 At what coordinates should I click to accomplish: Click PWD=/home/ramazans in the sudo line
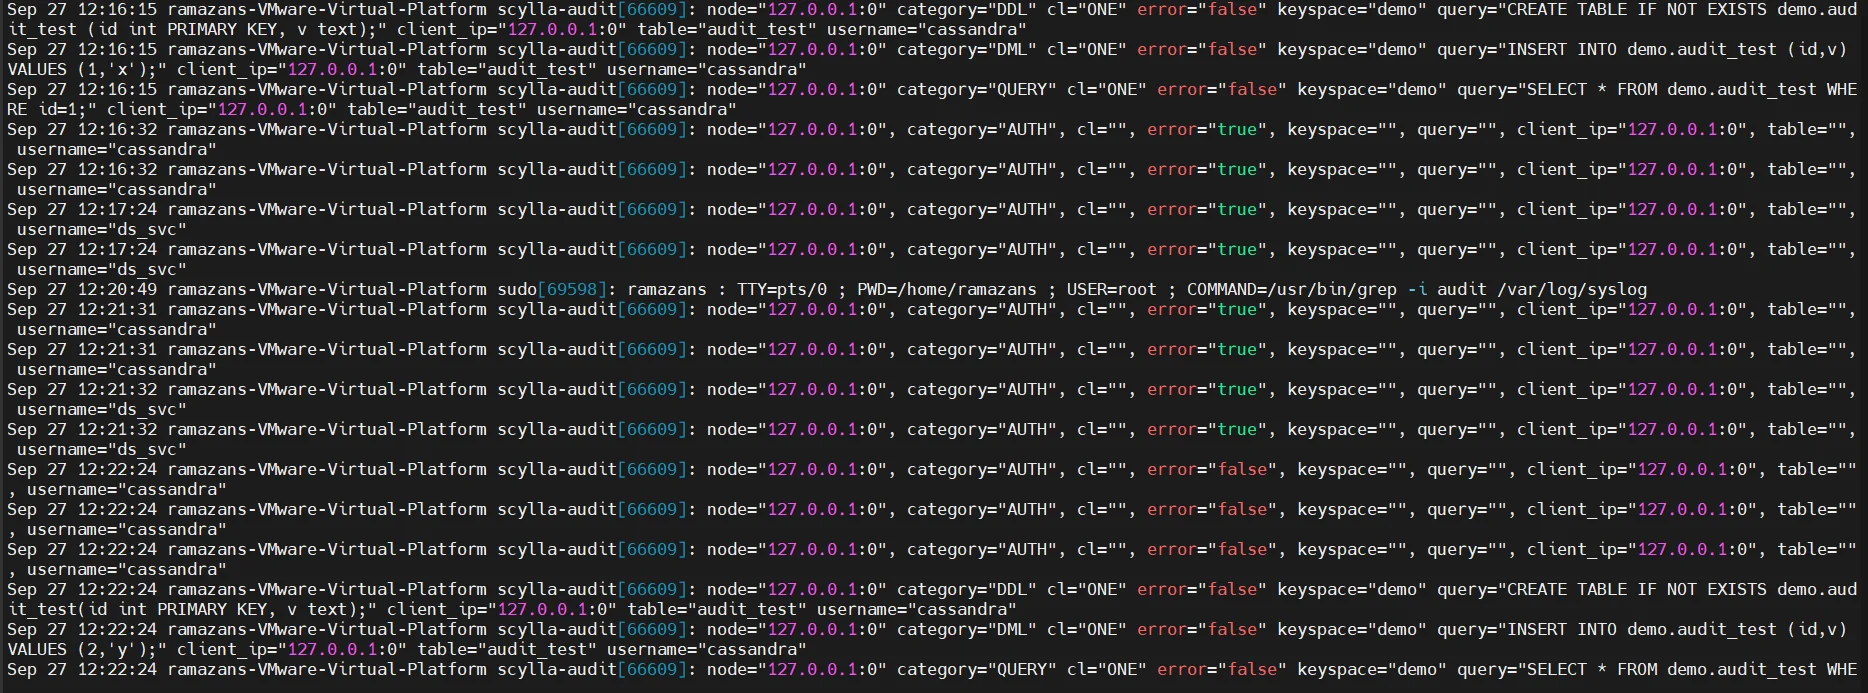[x=947, y=289]
